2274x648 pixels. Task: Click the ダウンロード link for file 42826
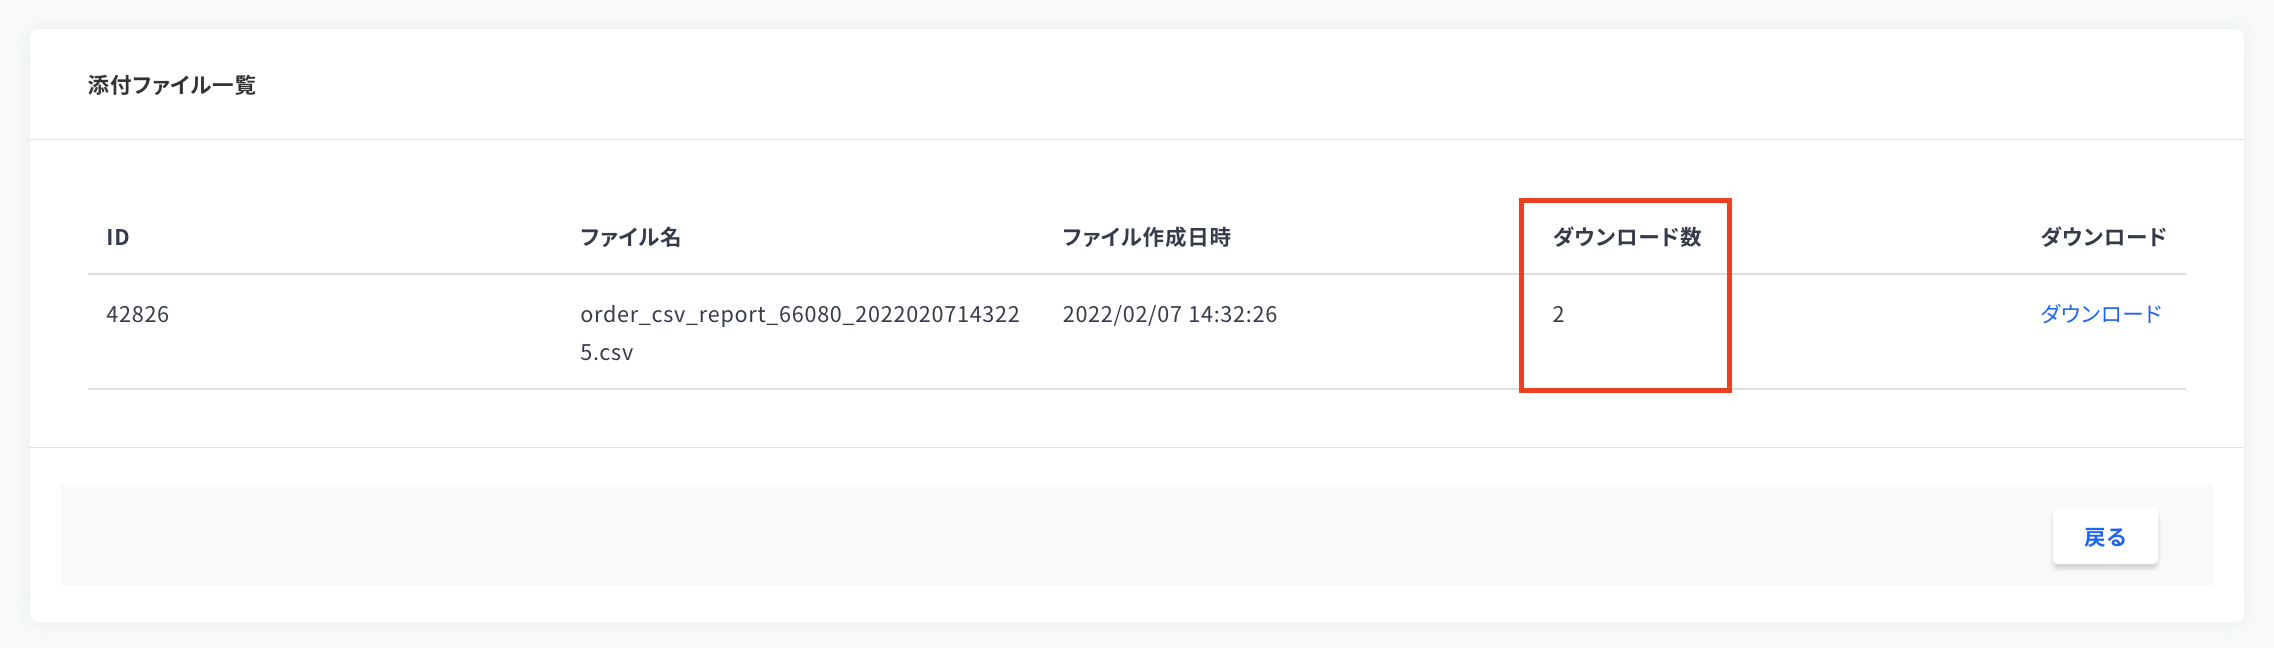[x=2100, y=314]
